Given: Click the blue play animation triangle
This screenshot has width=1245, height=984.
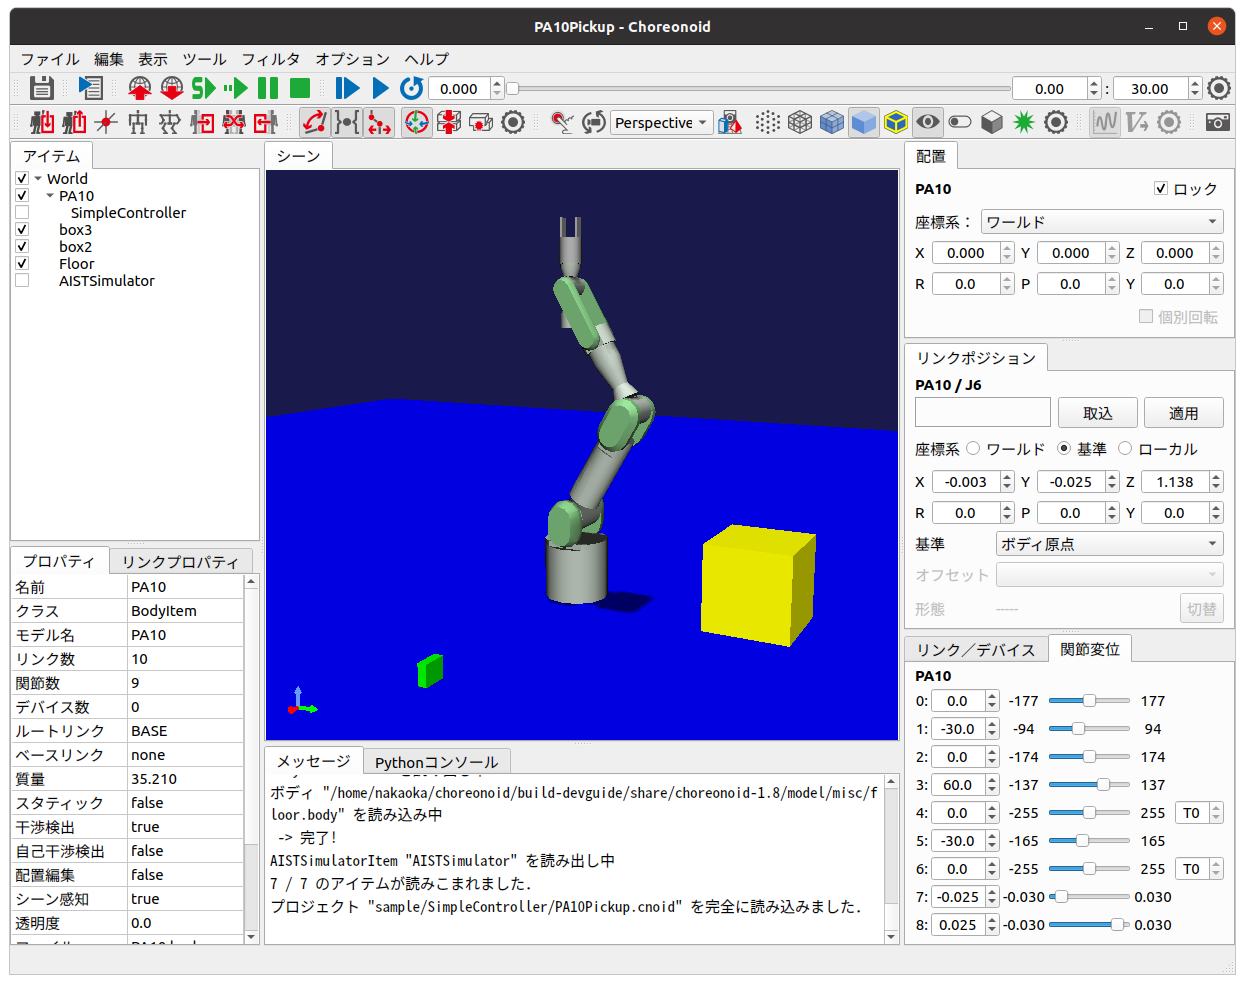Looking at the screenshot, I should point(380,88).
